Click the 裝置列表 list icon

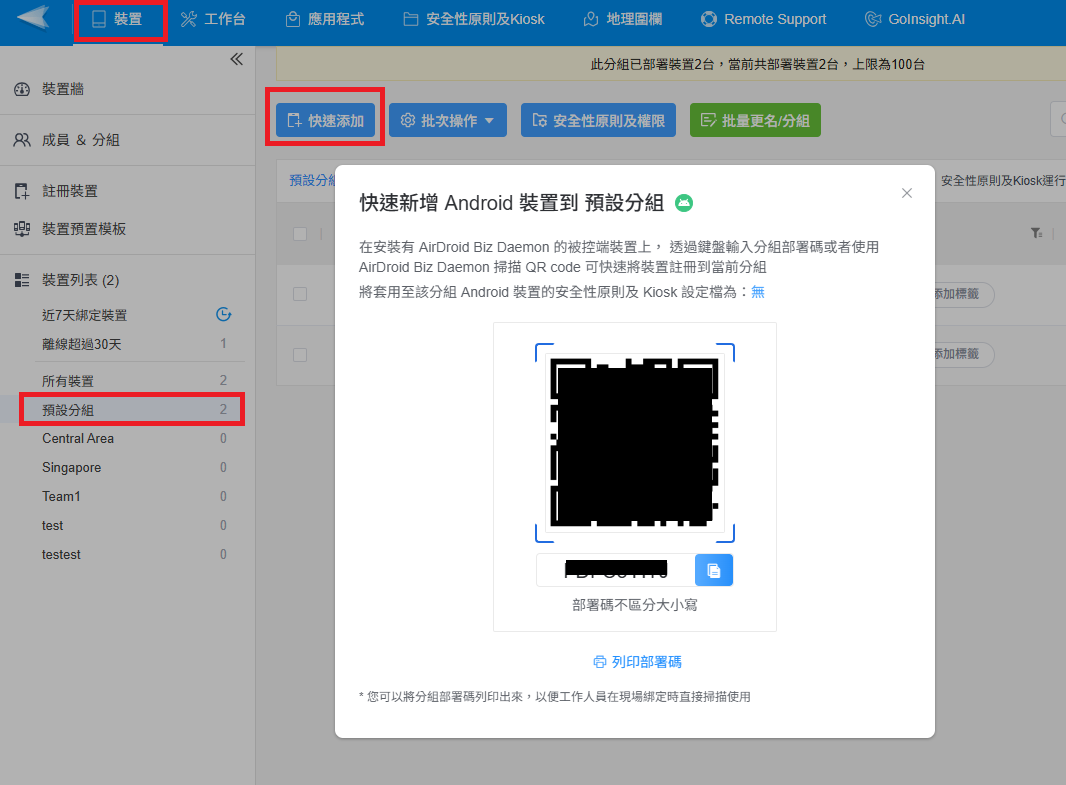point(22,280)
